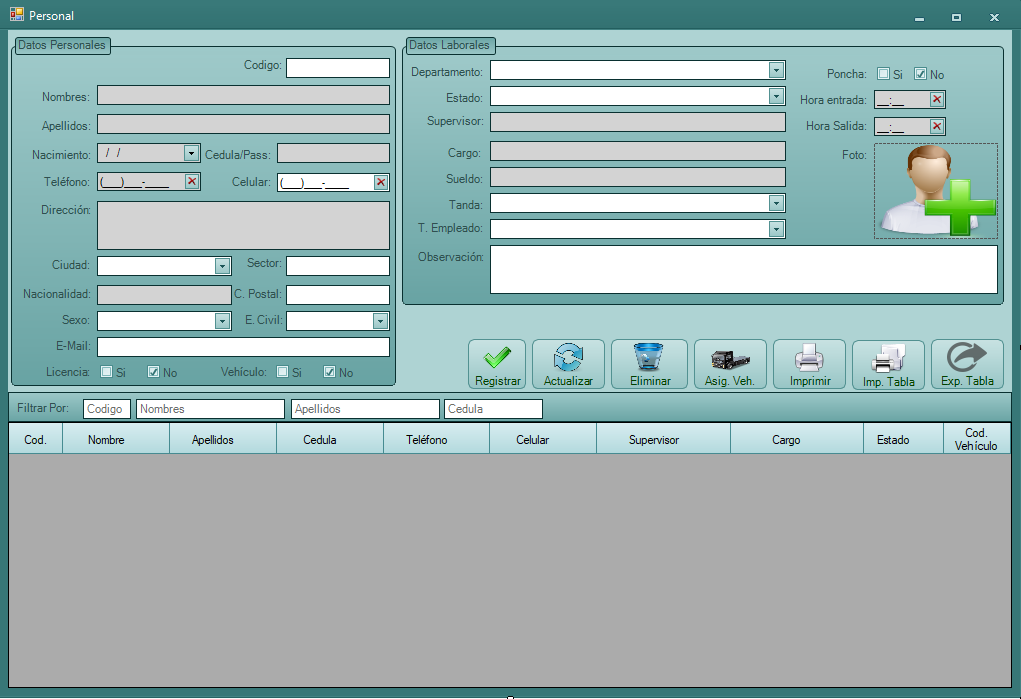Expand the T. Empleado dropdown
Image resolution: width=1021 pixels, height=699 pixels.
click(x=776, y=229)
